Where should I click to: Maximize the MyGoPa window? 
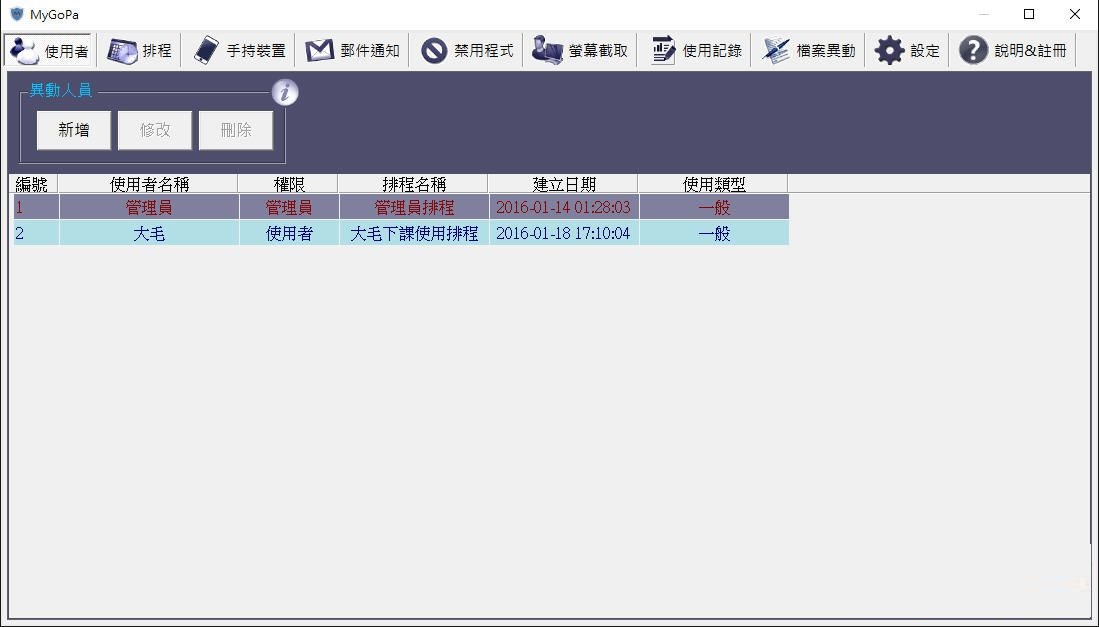[x=1029, y=14]
